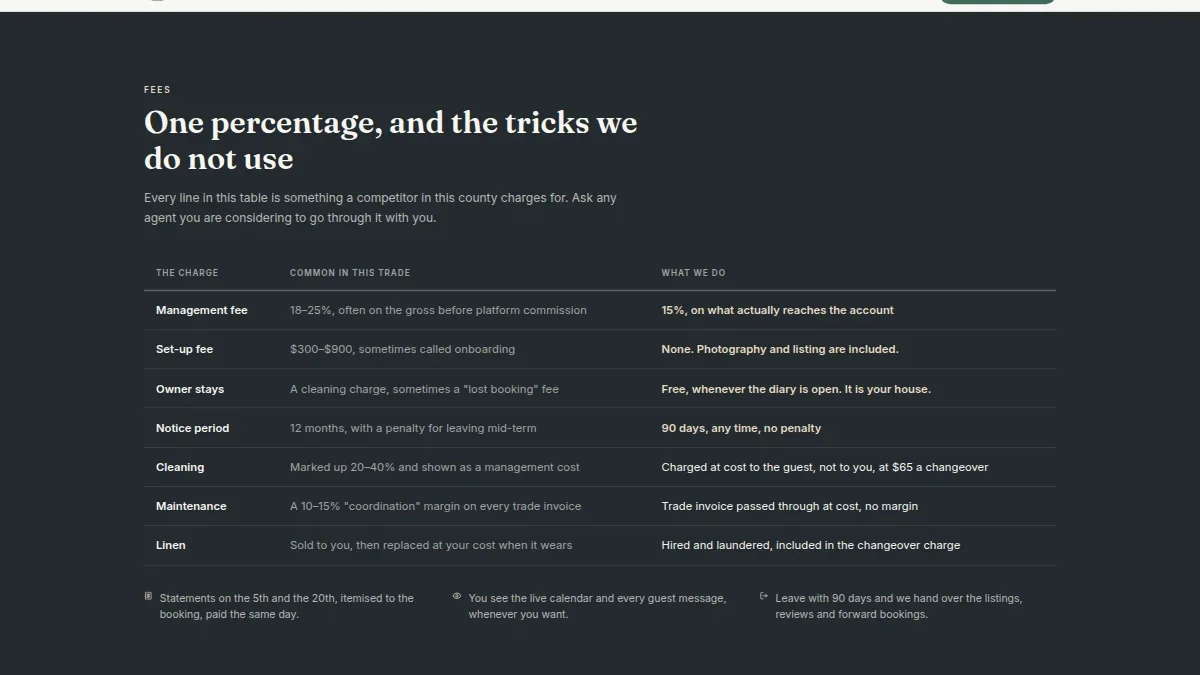Click the 'FEES' section label
This screenshot has width=1200, height=675.
pos(157,90)
